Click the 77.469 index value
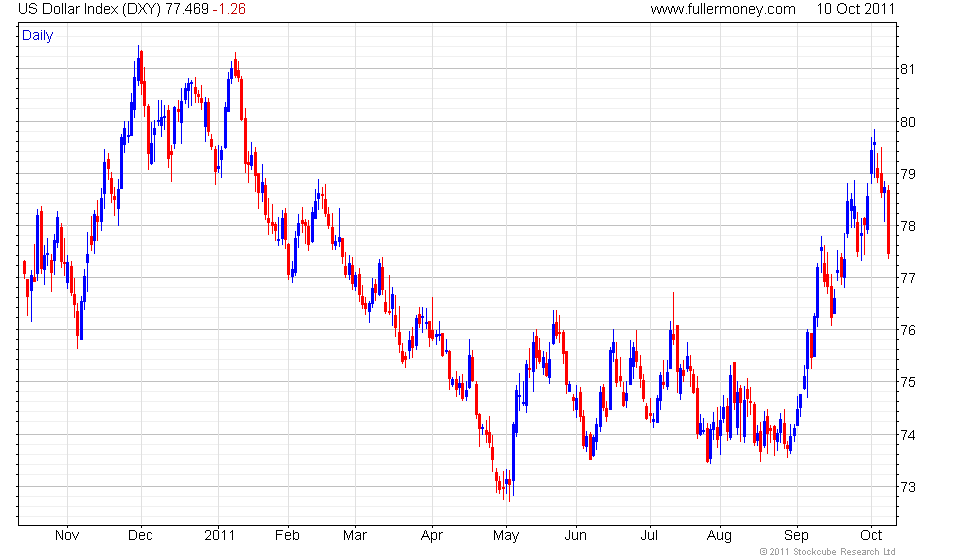The image size is (980, 560). (187, 9)
